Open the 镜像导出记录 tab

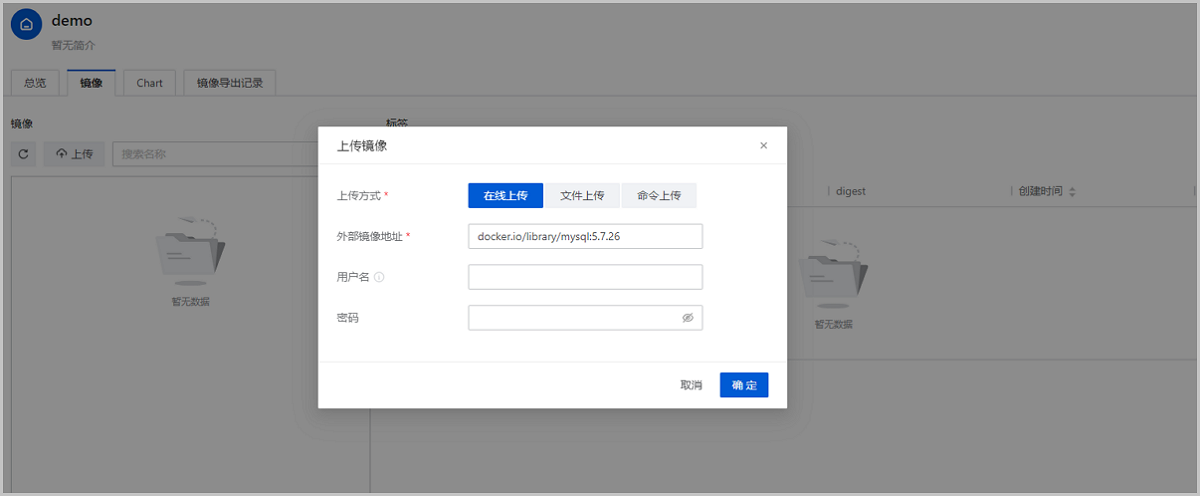(x=230, y=83)
